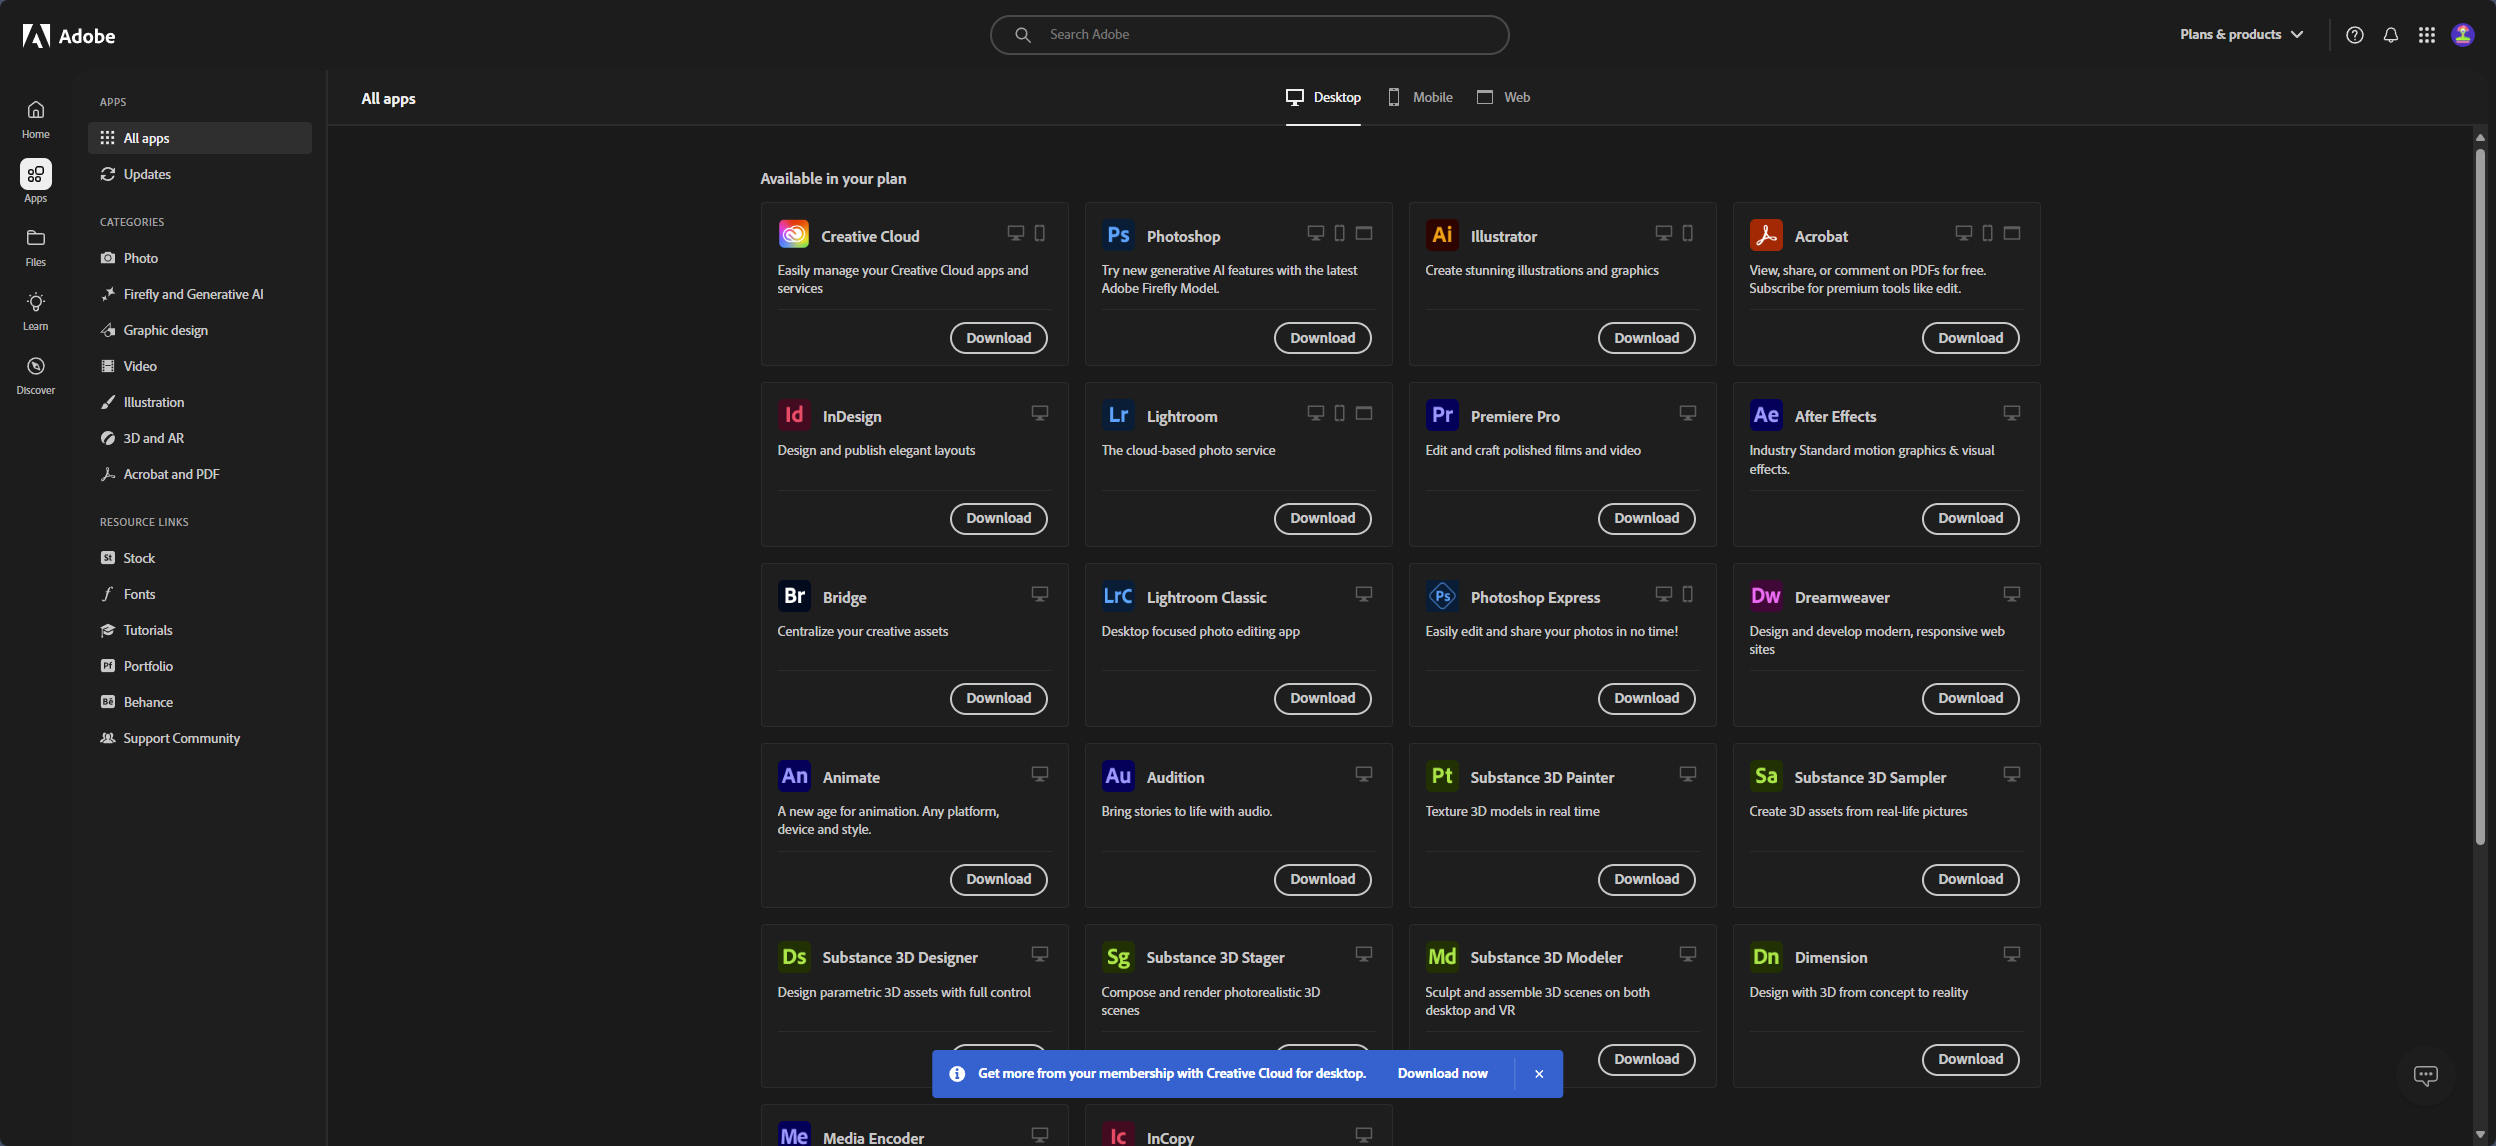
Task: Open the notifications bell icon
Action: 2391,35
